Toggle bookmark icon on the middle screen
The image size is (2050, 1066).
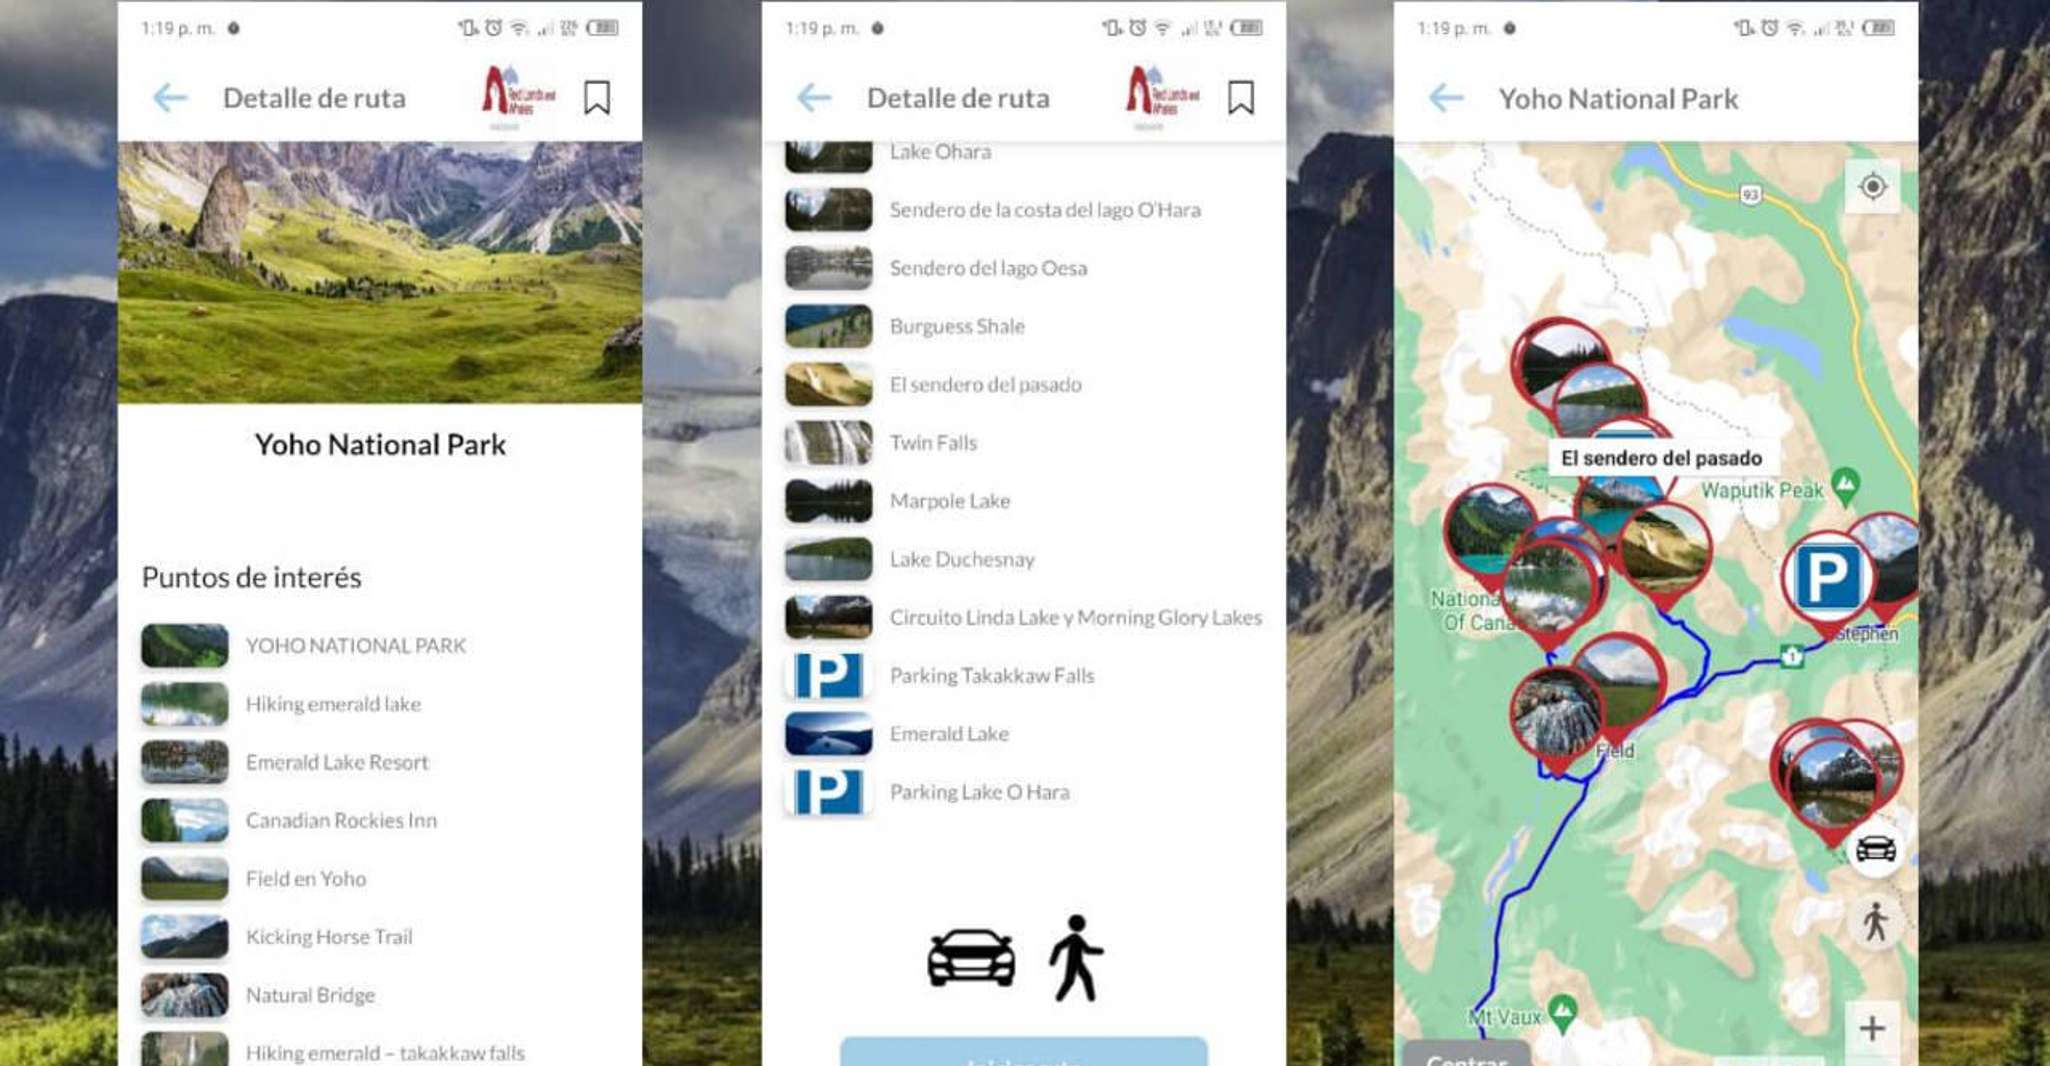point(1241,98)
